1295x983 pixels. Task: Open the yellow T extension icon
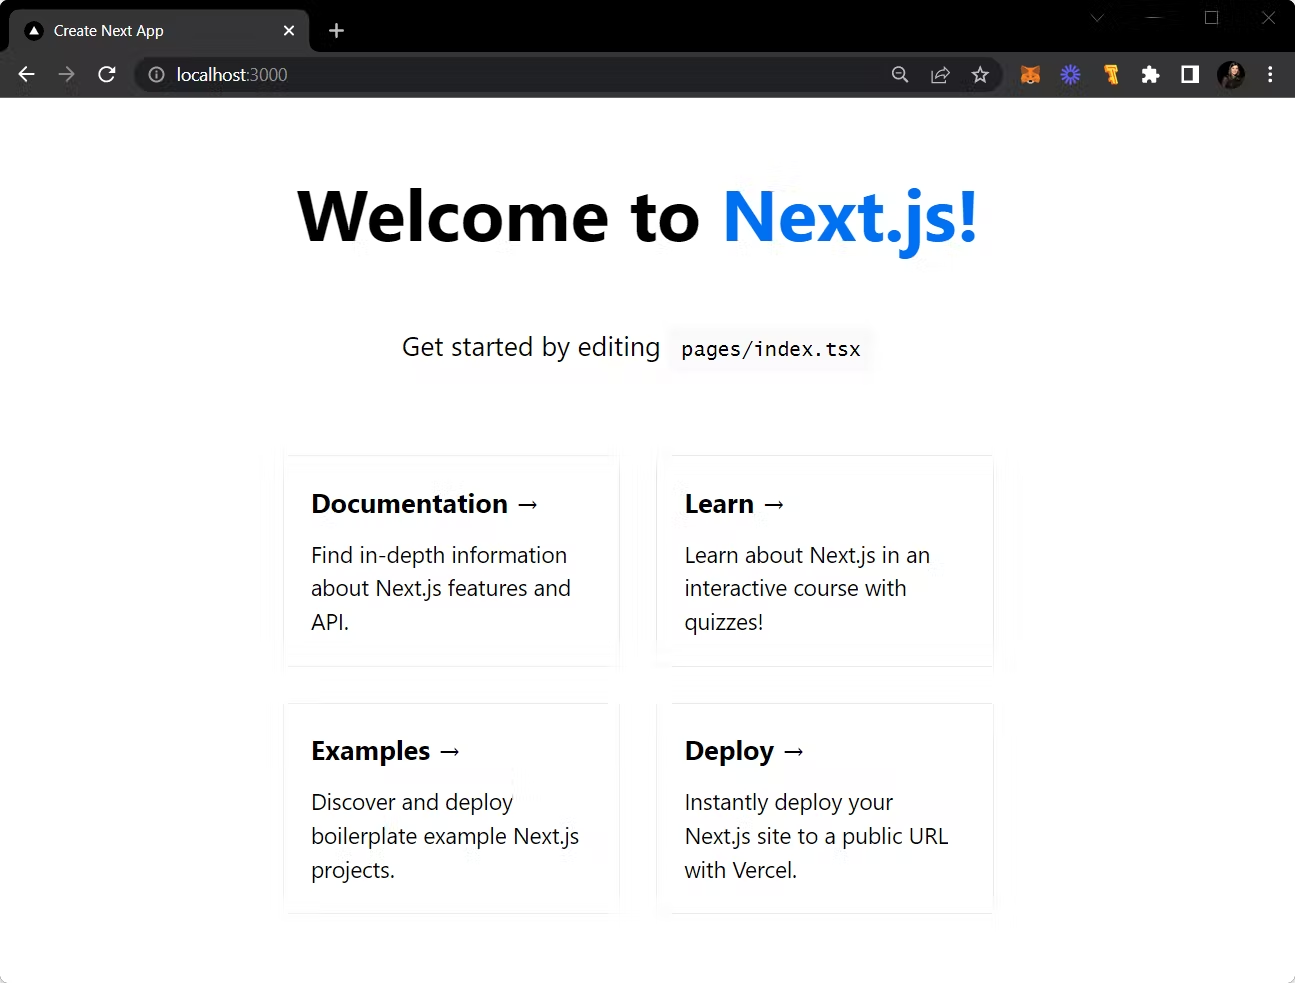click(1110, 74)
